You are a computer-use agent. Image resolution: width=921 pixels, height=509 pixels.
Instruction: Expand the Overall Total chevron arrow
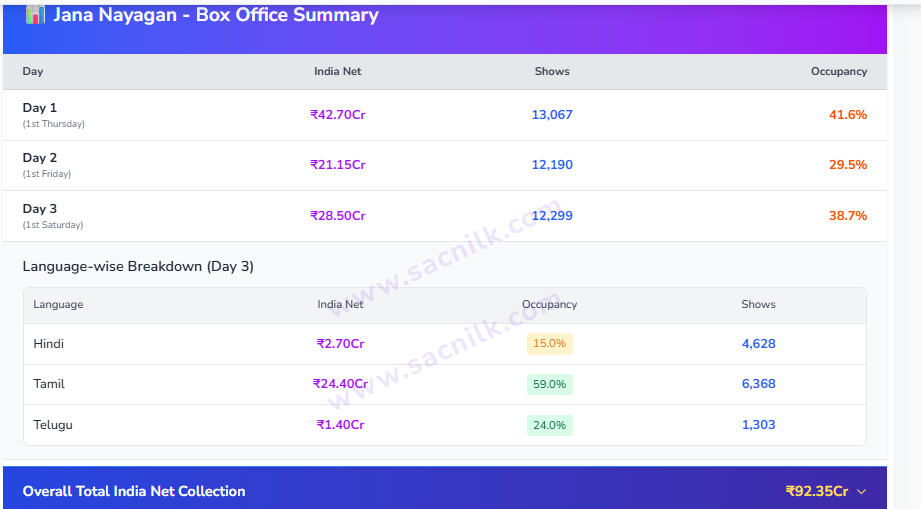click(861, 491)
